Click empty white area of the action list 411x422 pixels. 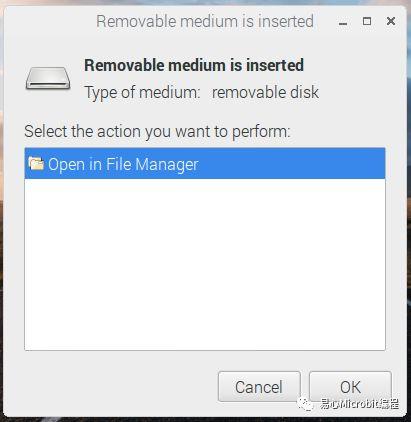pos(205,263)
